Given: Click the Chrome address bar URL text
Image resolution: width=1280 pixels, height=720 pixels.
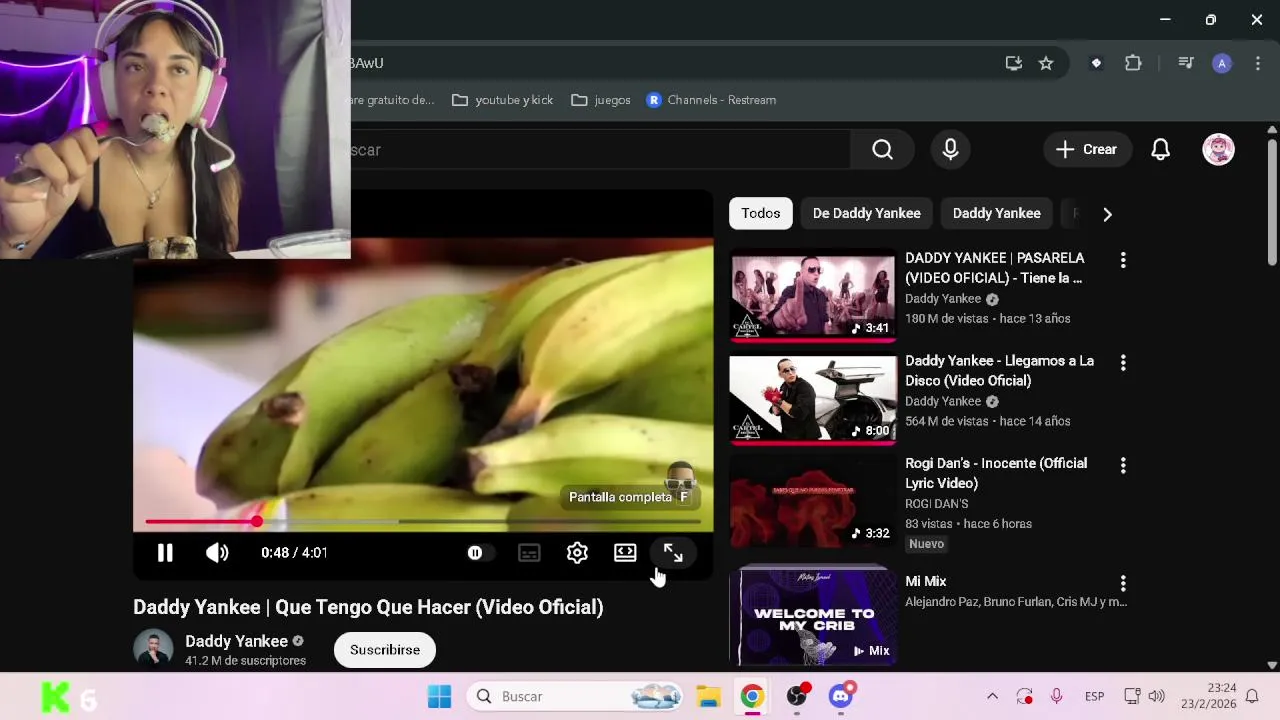Looking at the screenshot, I should pyautogui.click(x=366, y=63).
